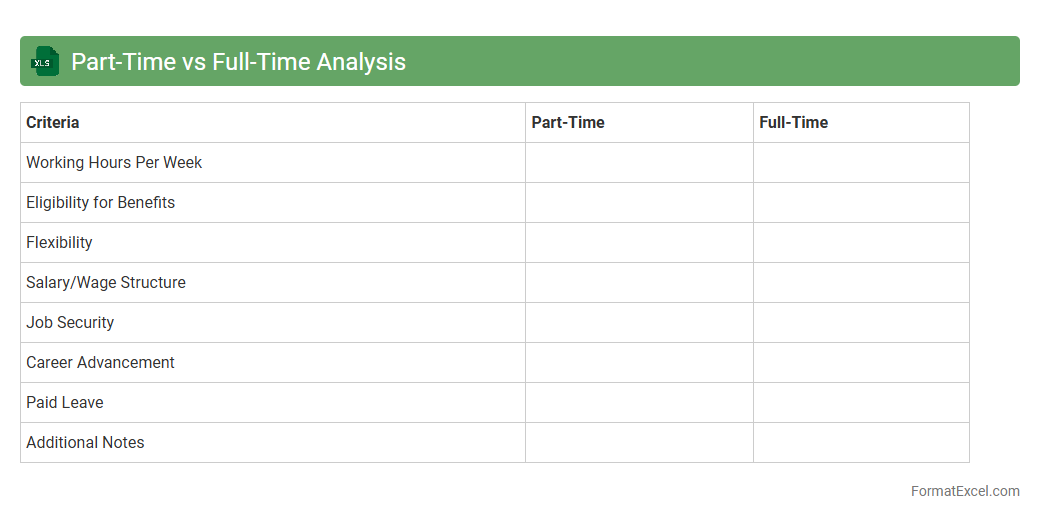Click Full-Time cell for Additional Notes row
1040x520 pixels.
tap(861, 443)
